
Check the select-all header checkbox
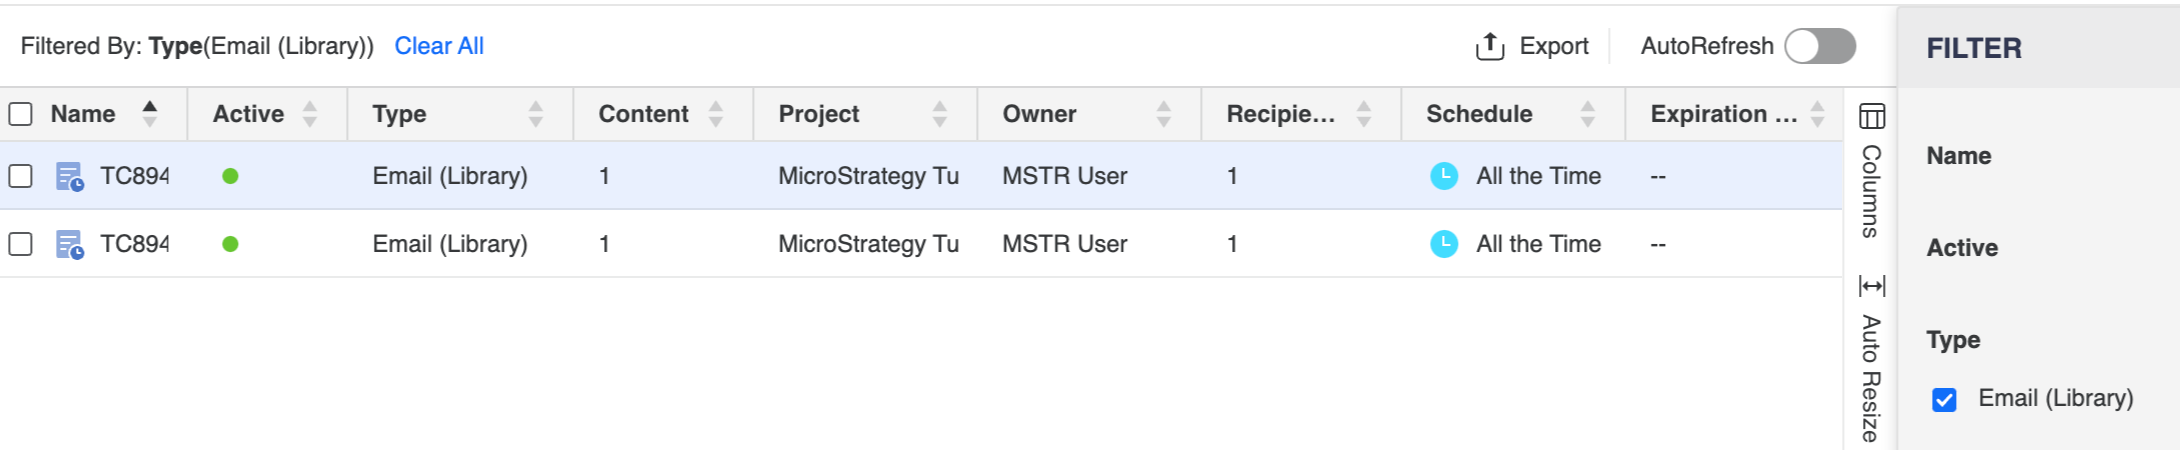pos(21,114)
